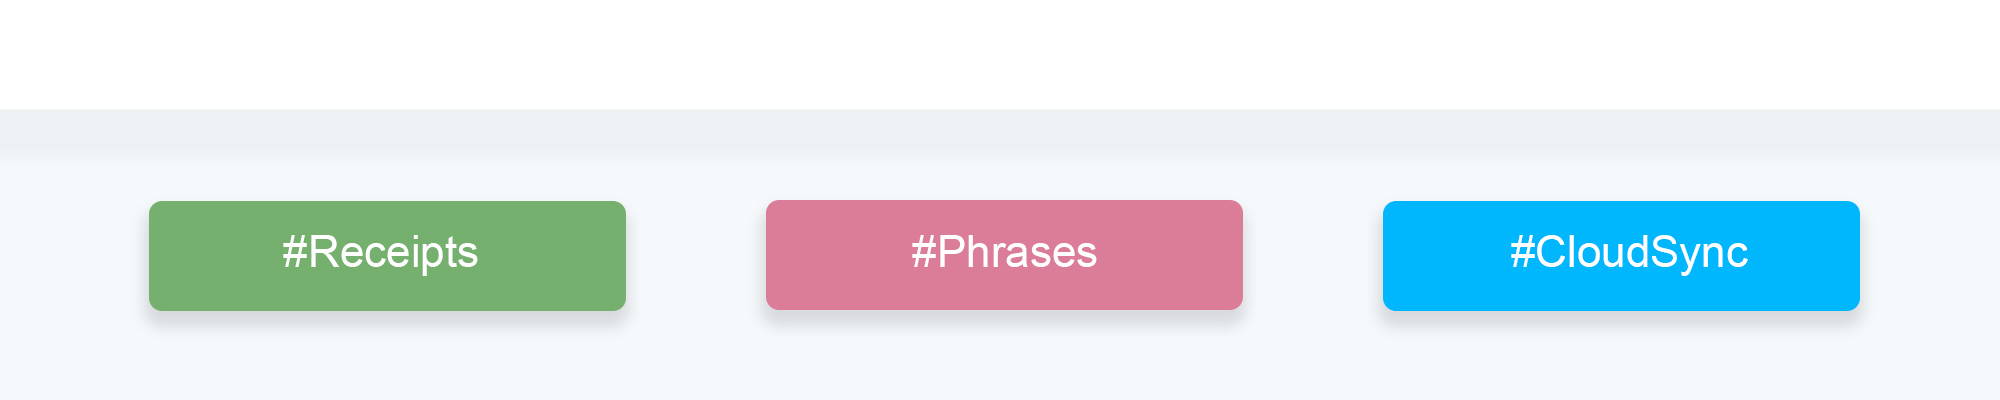Click the "#Phrases" text label

coord(1004,253)
